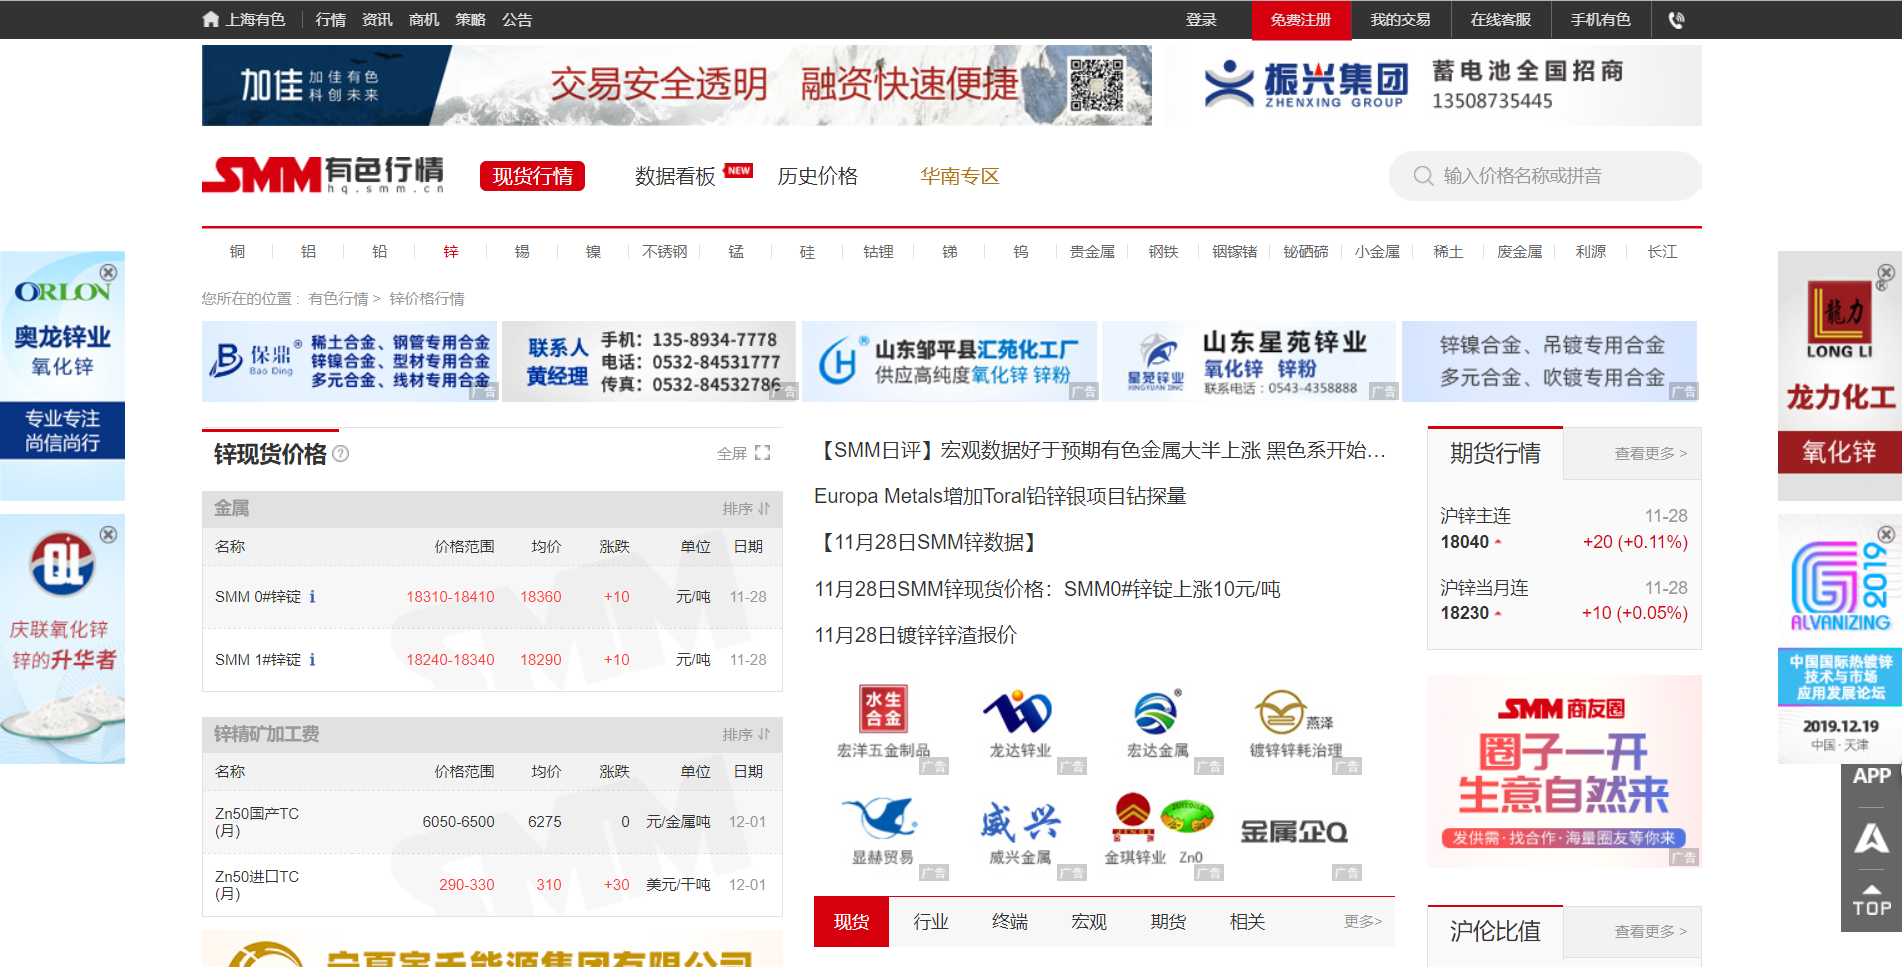Open 山东星苑锌业 ad banner
Screen dimensions: 1902x967
pos(1249,361)
